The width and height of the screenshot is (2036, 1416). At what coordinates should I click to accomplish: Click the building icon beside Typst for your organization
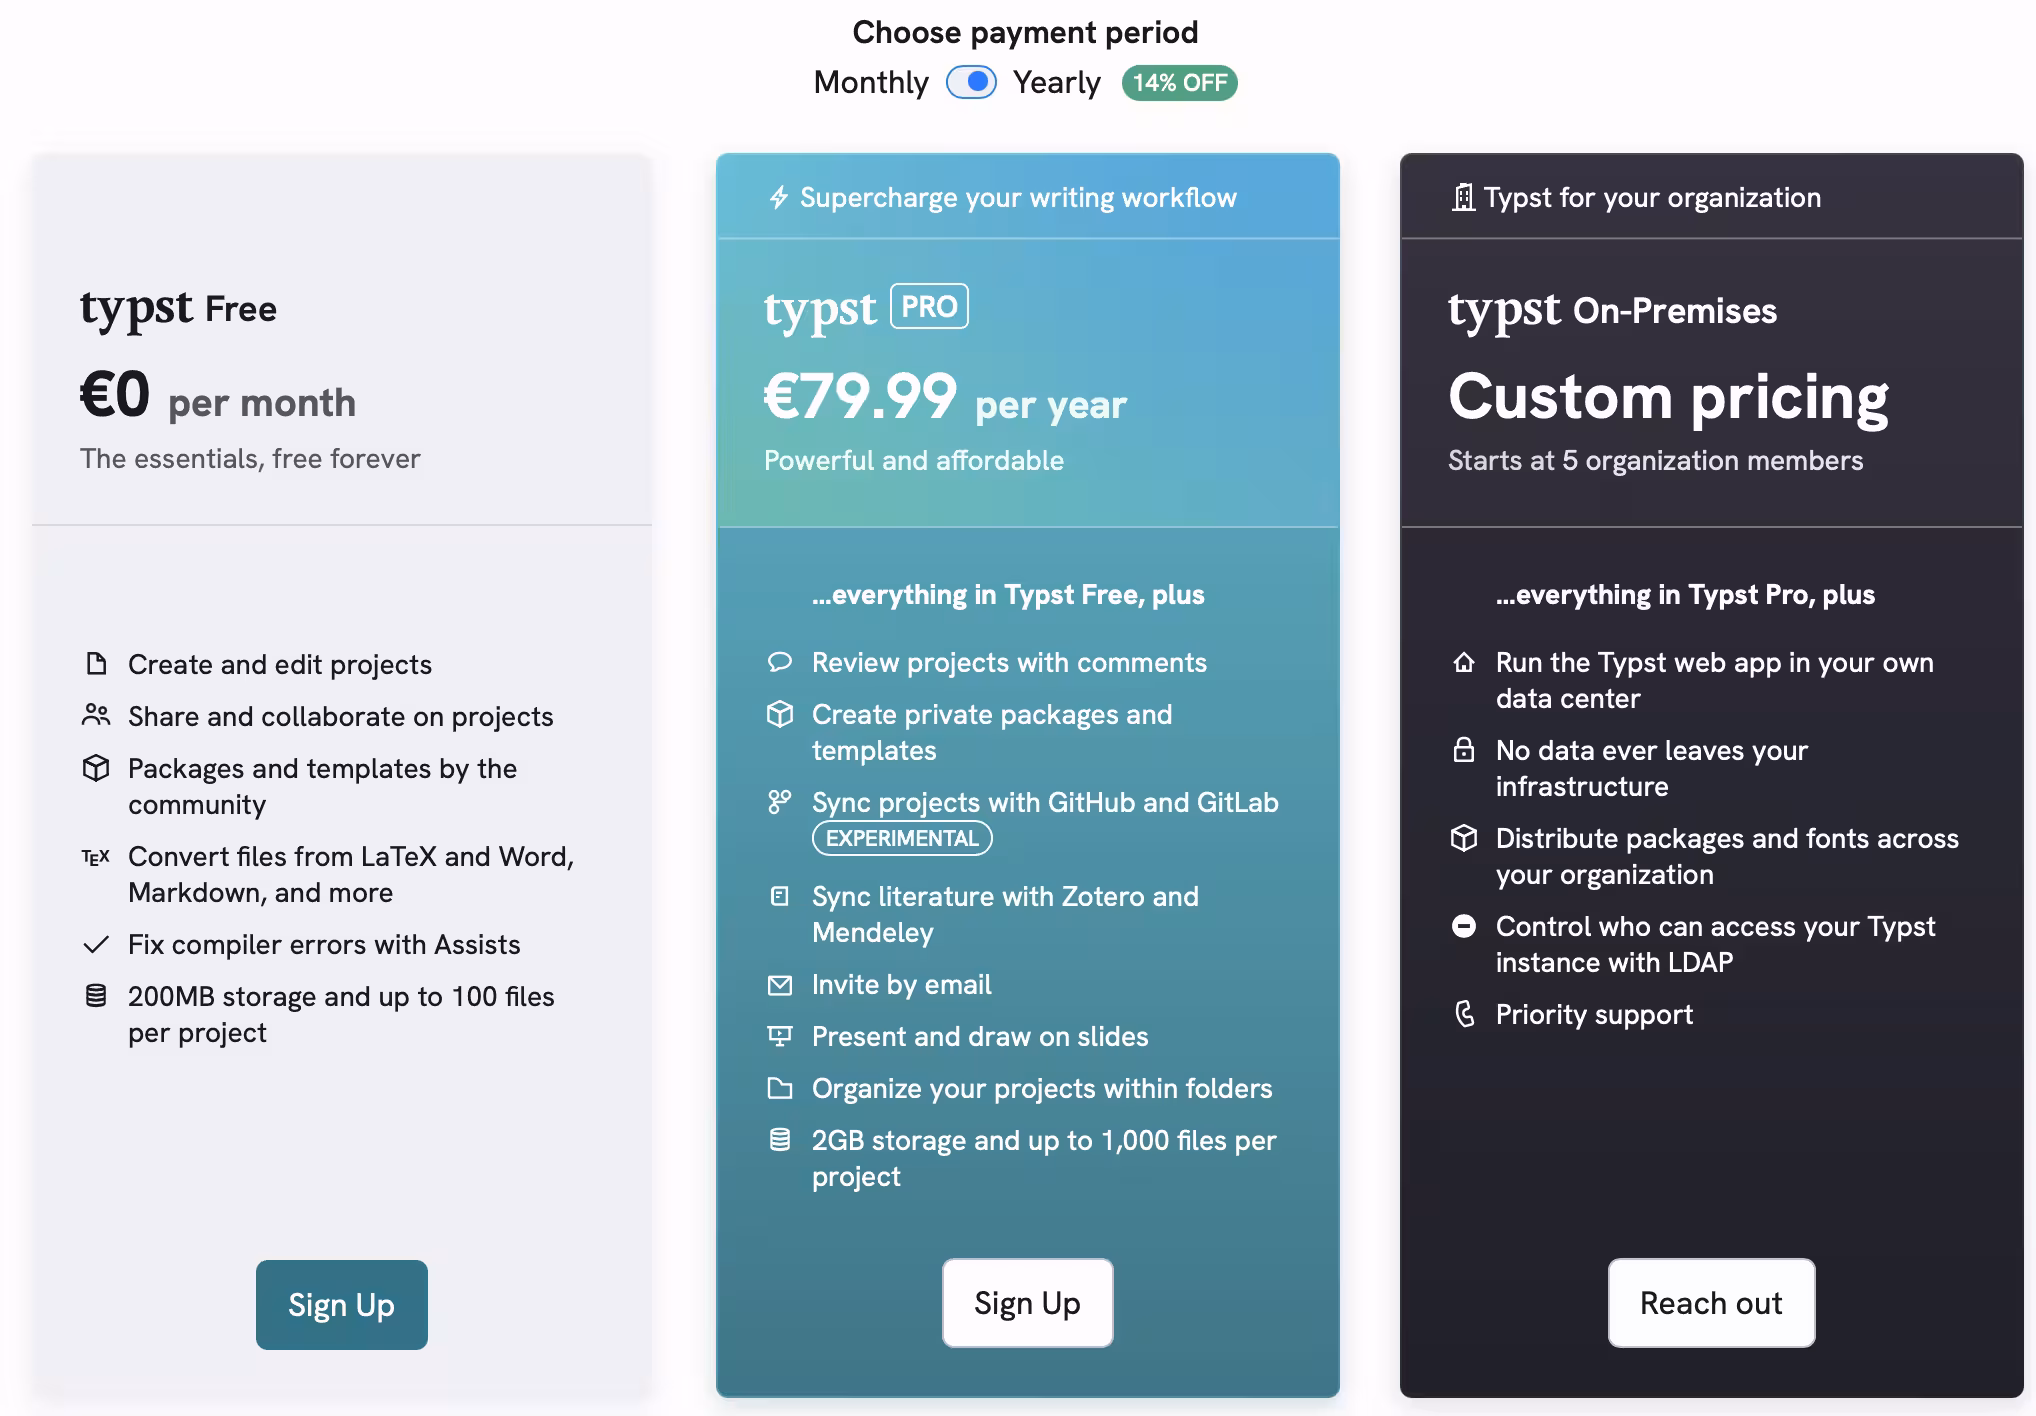pyautogui.click(x=1463, y=196)
